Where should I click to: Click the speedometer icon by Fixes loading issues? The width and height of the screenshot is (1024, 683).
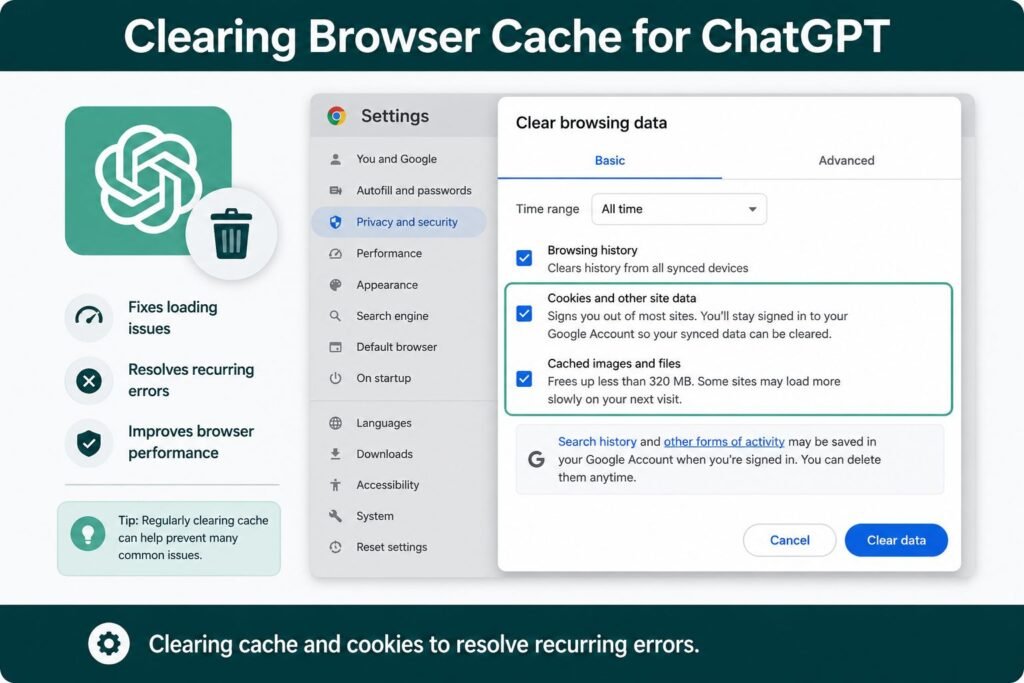pyautogui.click(x=89, y=317)
